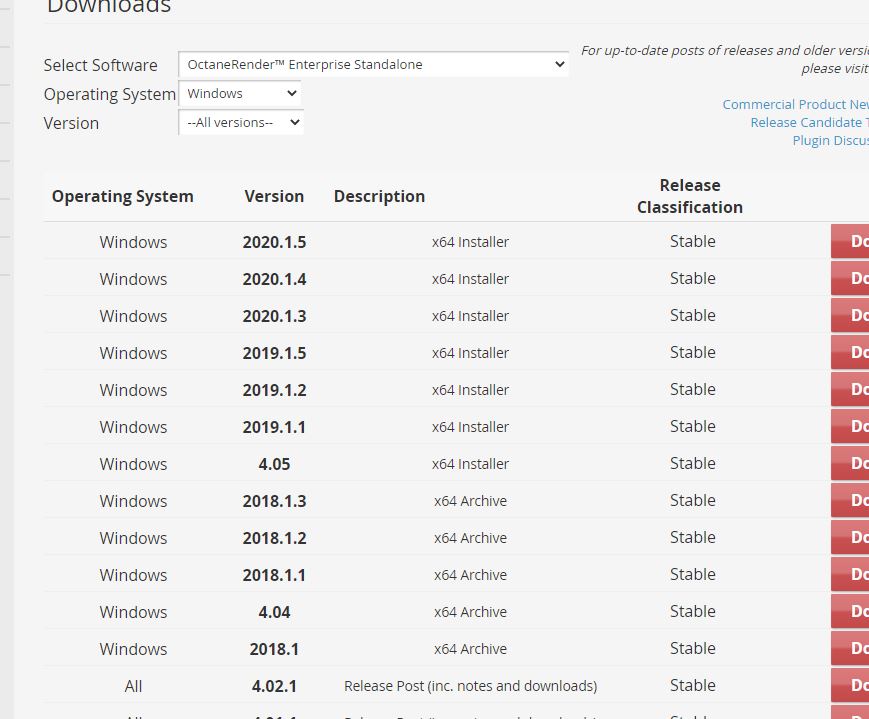Select version number 2019.1.5 text
The height and width of the screenshot is (719, 869).
coord(274,353)
